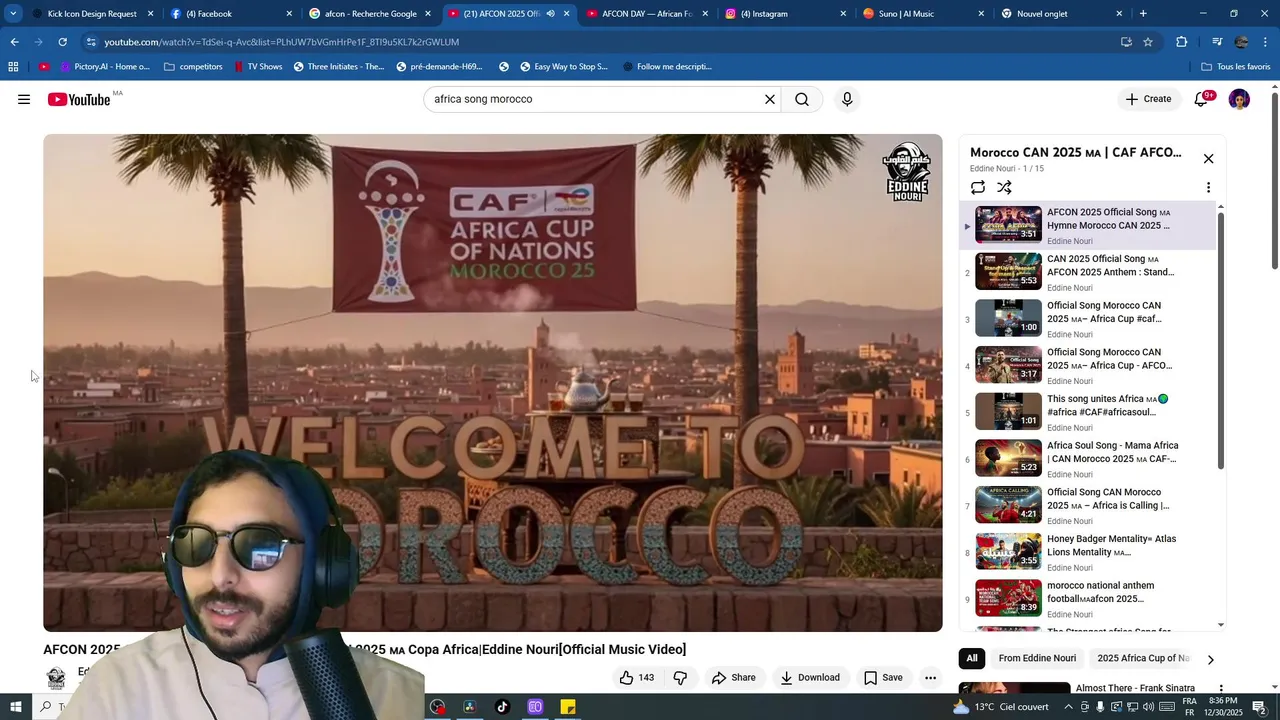Open the TV Shows bookmark
Screen dimensions: 1280x720
click(x=258, y=67)
